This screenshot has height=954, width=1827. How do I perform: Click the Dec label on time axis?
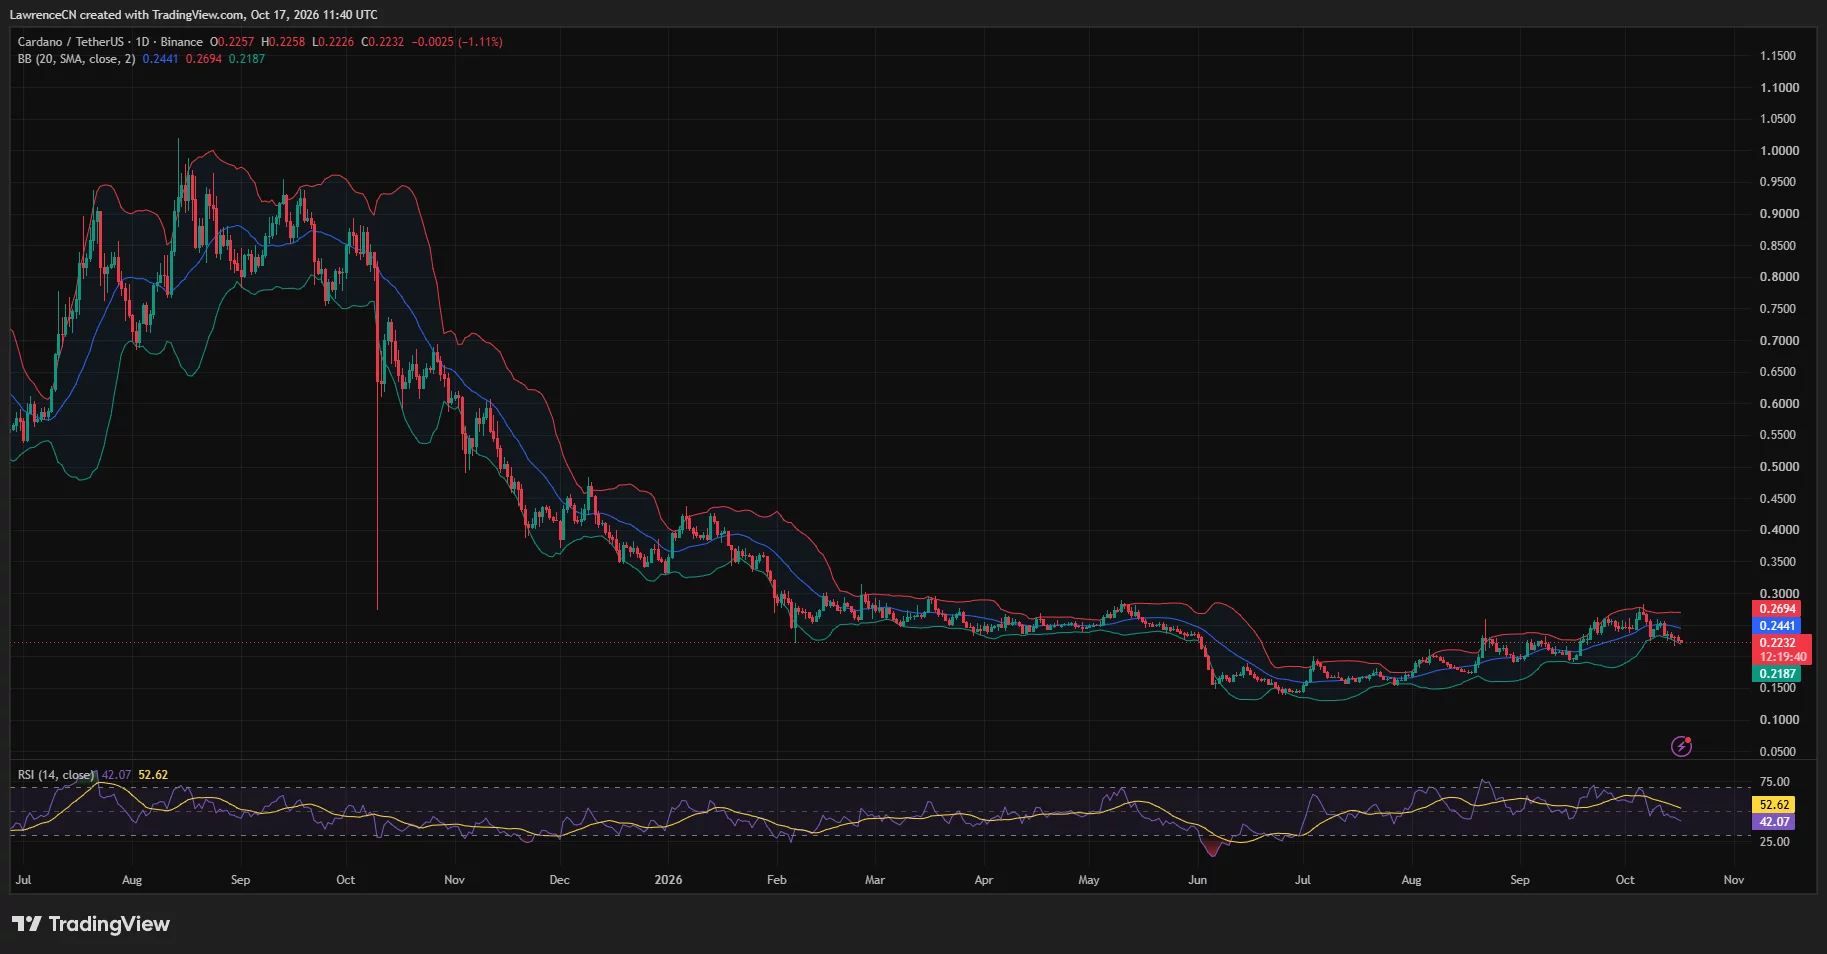coord(559,880)
